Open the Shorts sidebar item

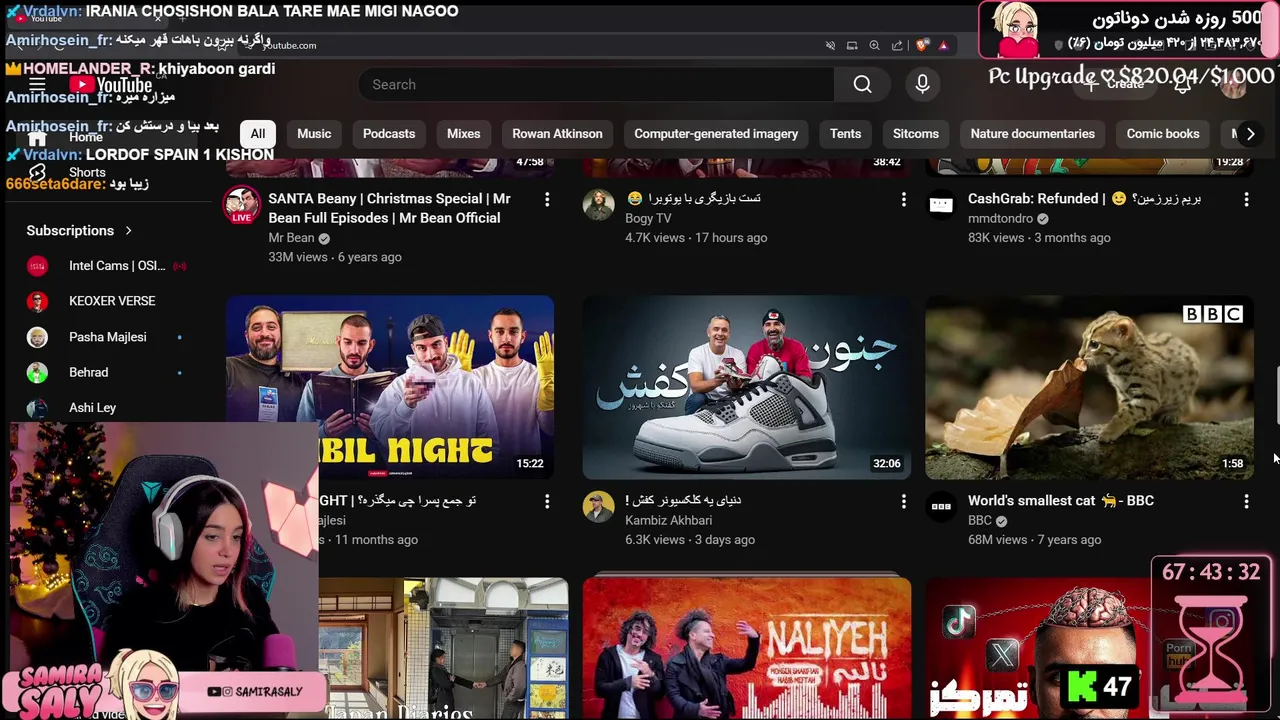click(x=87, y=172)
